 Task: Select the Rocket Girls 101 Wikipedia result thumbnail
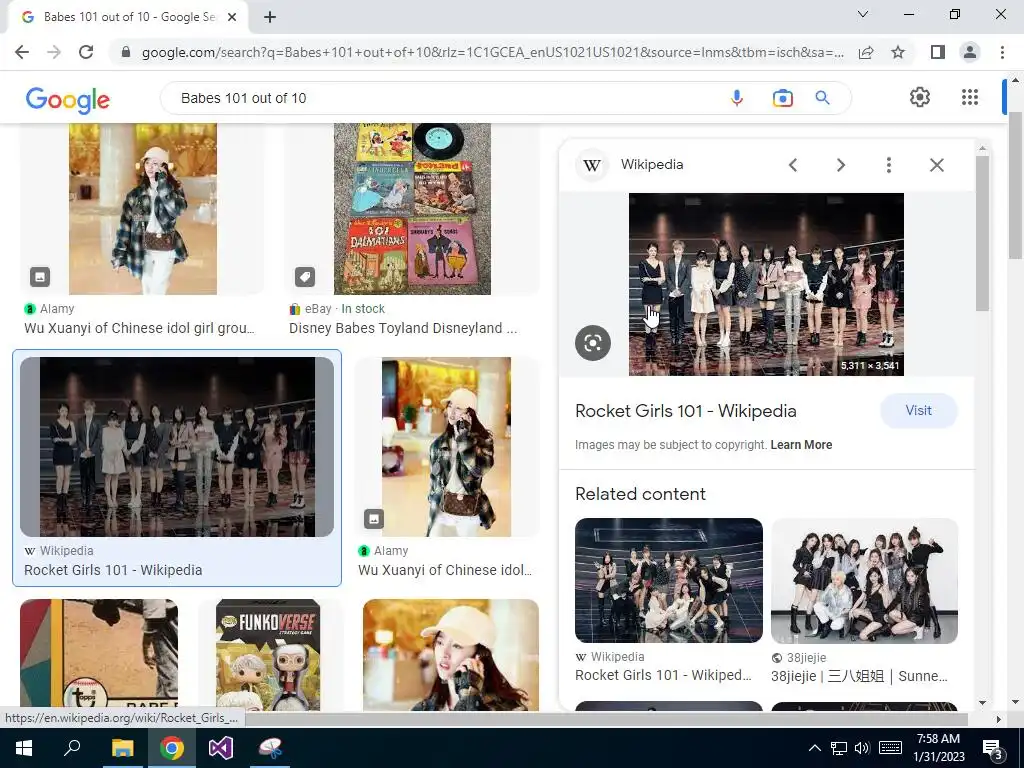point(177,447)
